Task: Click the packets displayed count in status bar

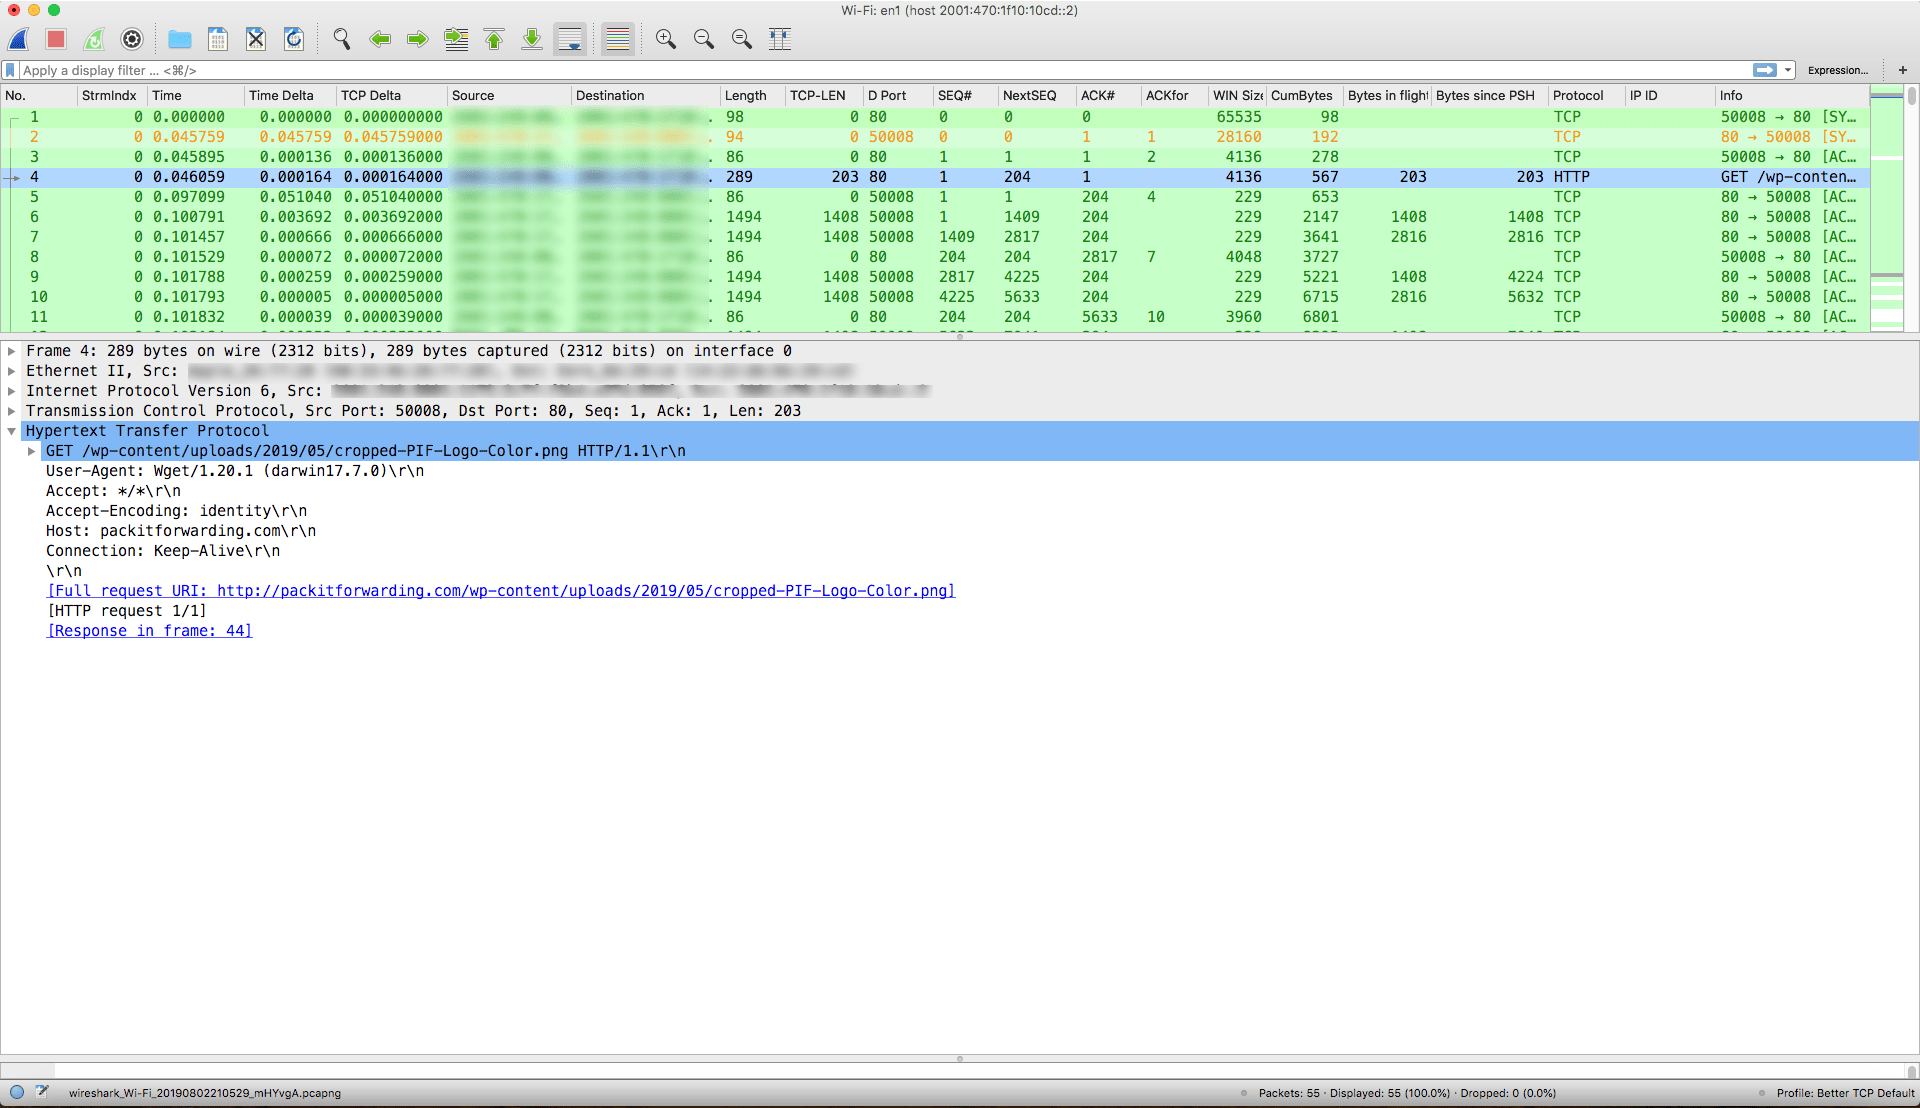Action: (x=1407, y=1093)
